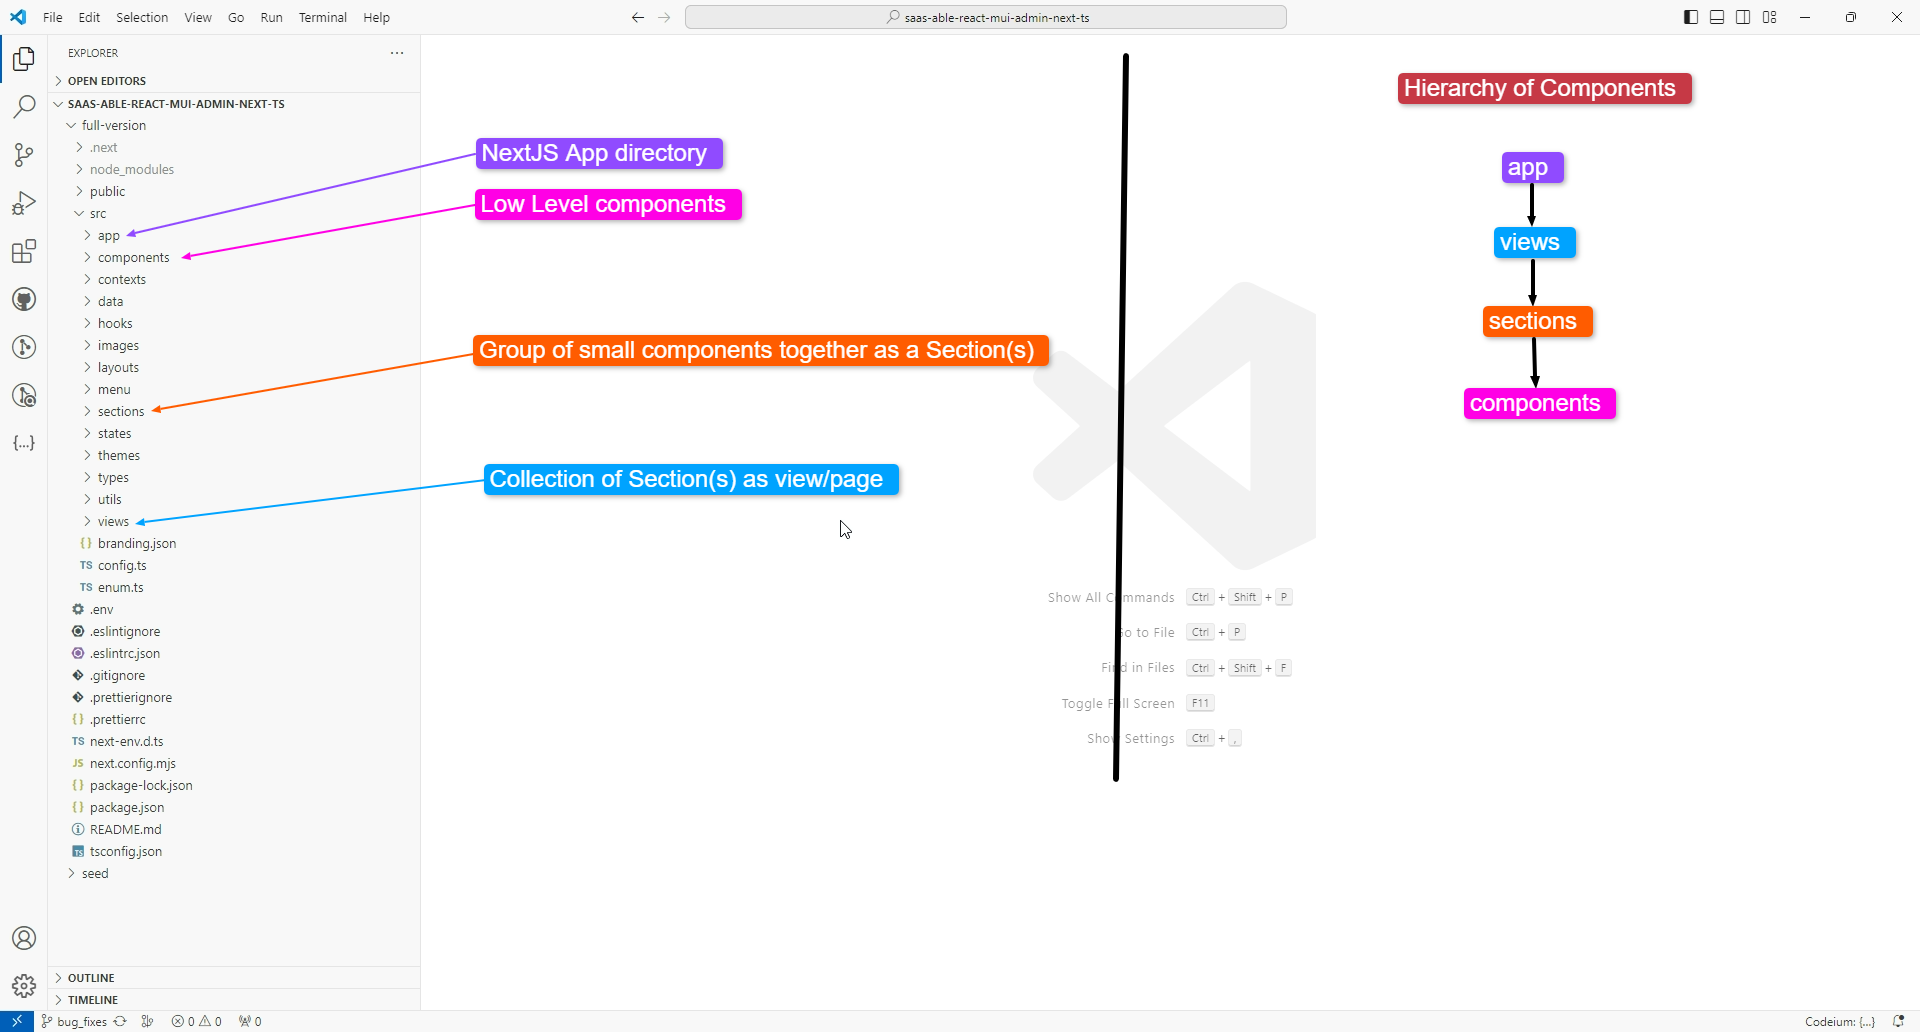Open Source Control view in activity bar
The width and height of the screenshot is (1920, 1032).
tap(24, 155)
